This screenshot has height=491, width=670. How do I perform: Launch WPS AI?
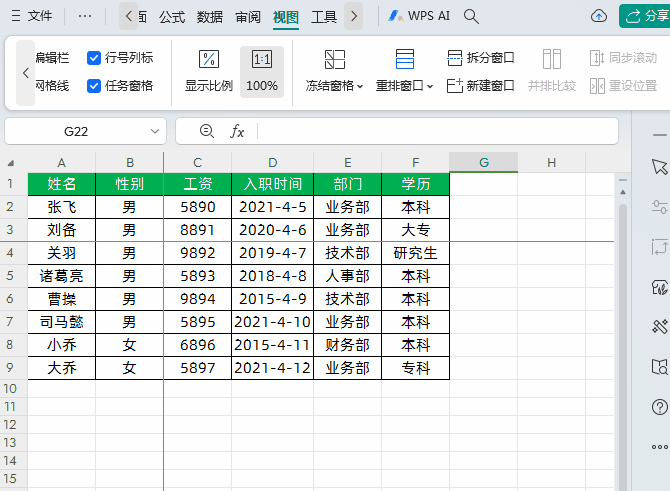[419, 16]
